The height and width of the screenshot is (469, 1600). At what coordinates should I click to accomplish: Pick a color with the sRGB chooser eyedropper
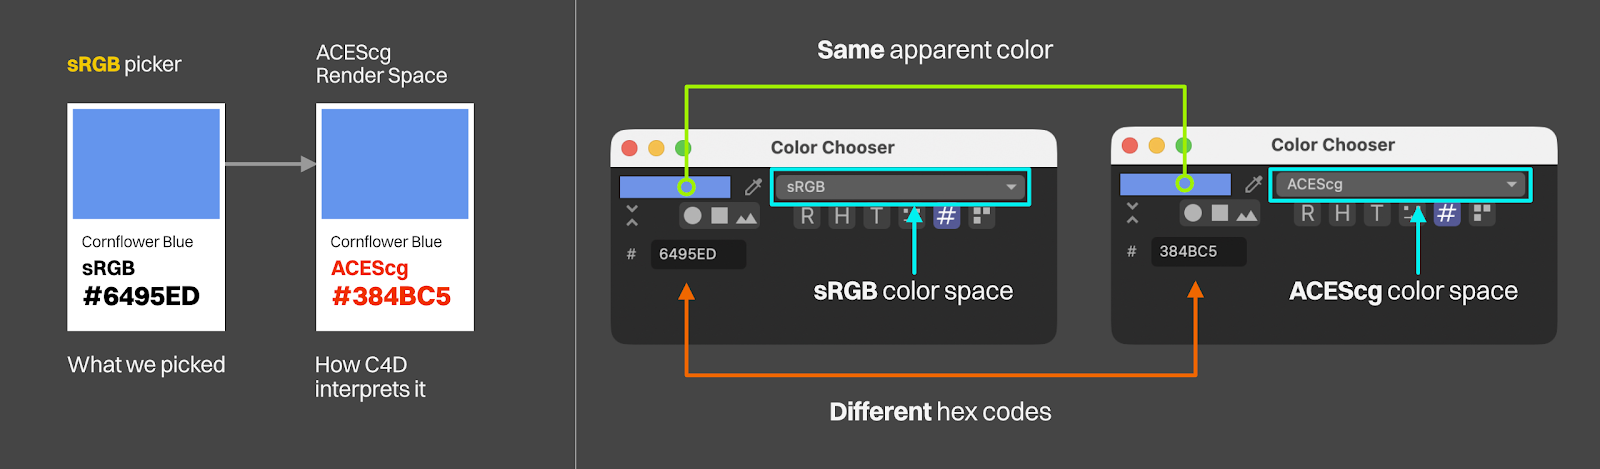pos(753,187)
